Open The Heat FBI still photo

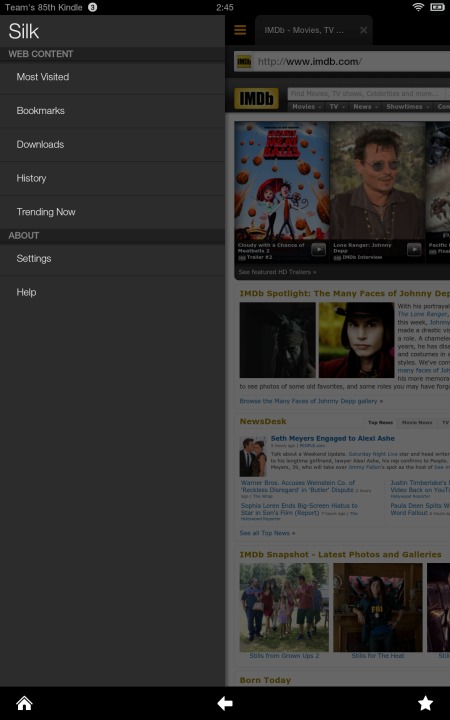point(378,608)
